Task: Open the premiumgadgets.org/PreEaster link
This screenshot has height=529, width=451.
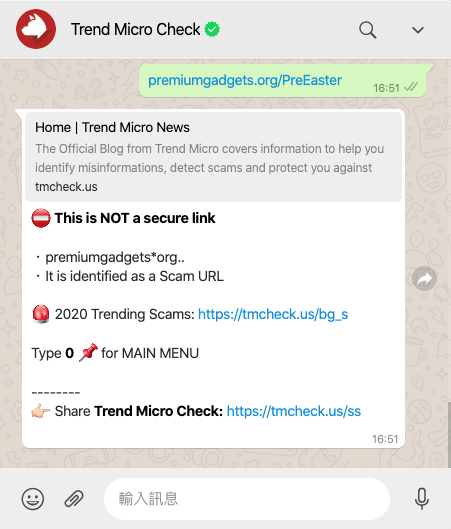Action: [245, 80]
